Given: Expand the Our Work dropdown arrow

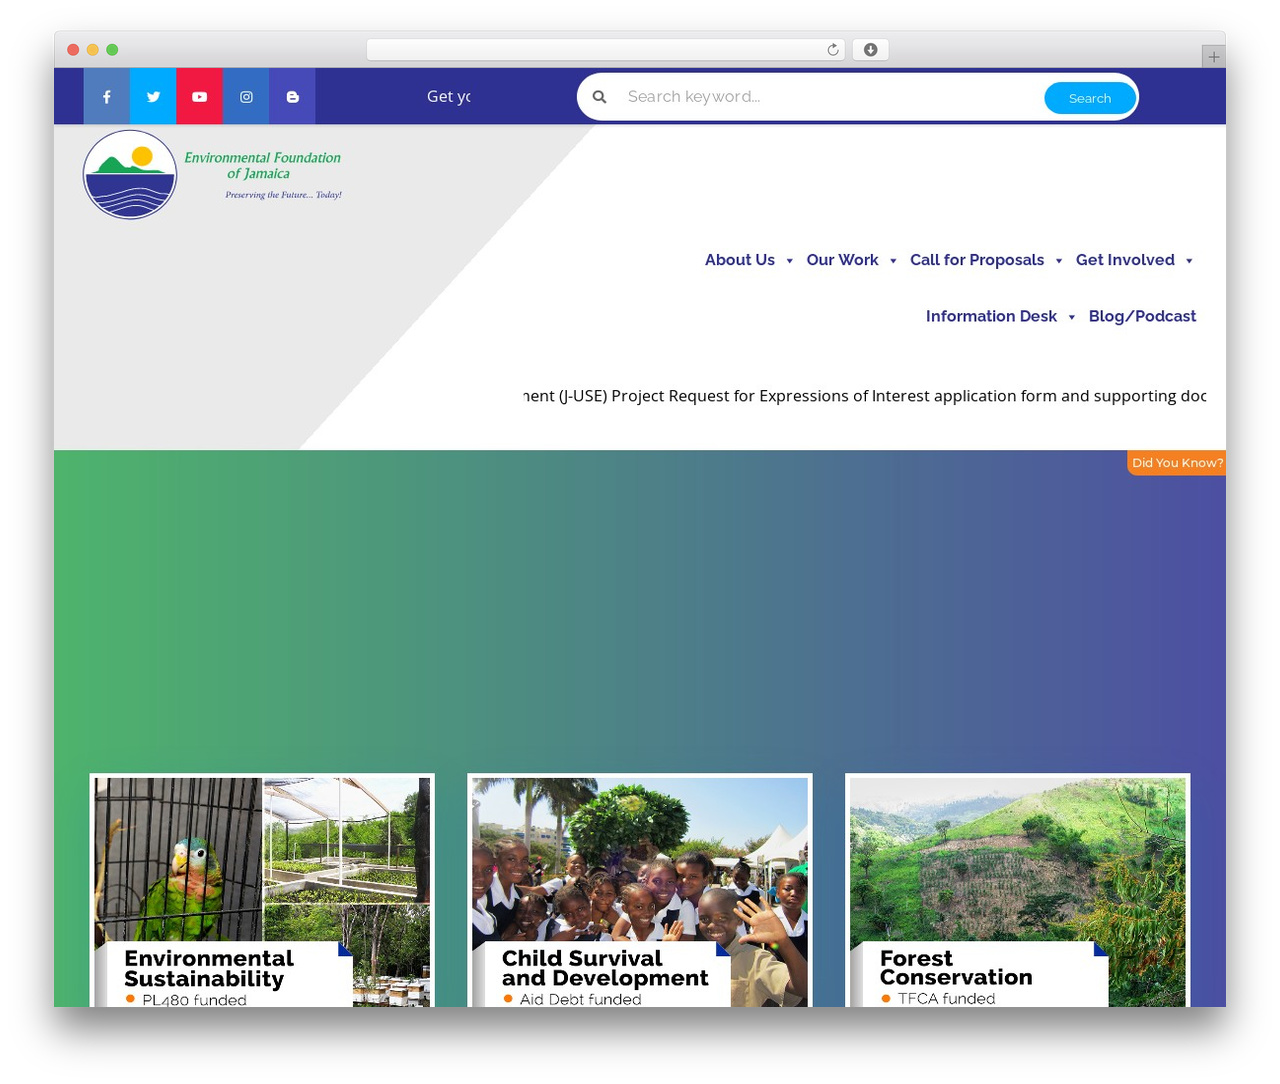Looking at the screenshot, I should 893,261.
